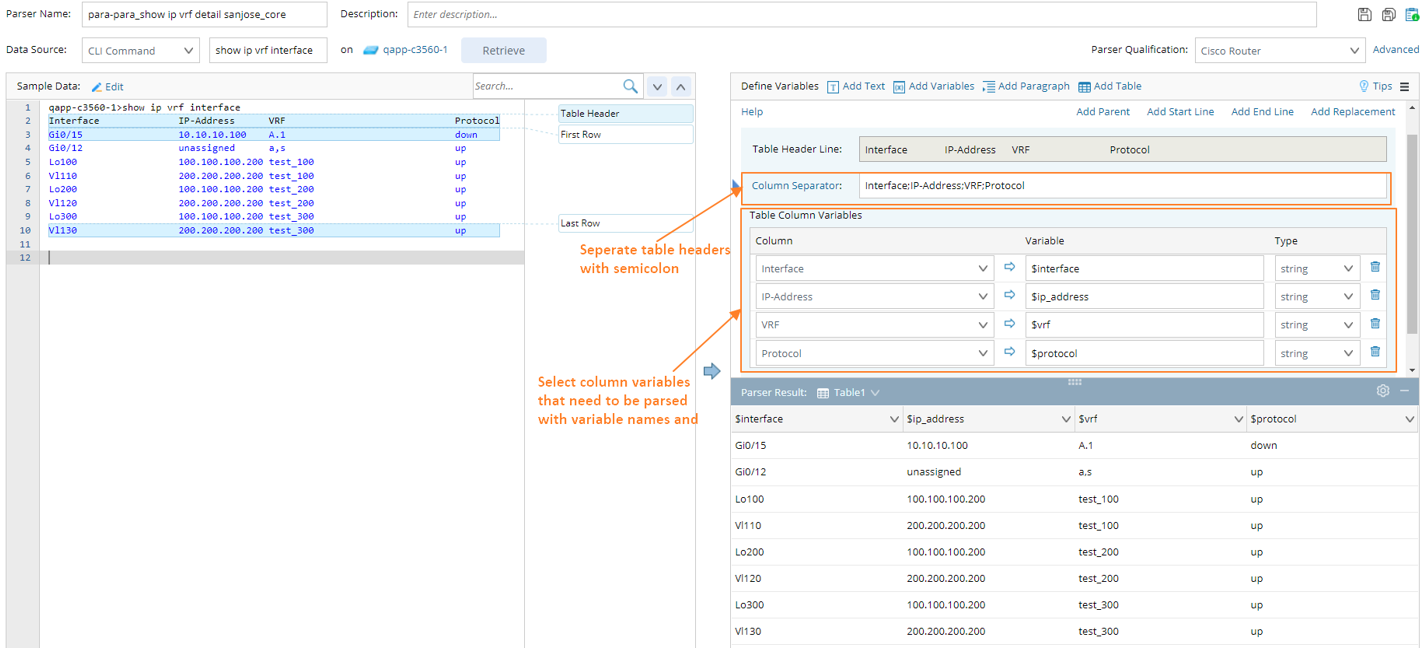
Task: Click the Save parser icon
Action: click(1364, 15)
